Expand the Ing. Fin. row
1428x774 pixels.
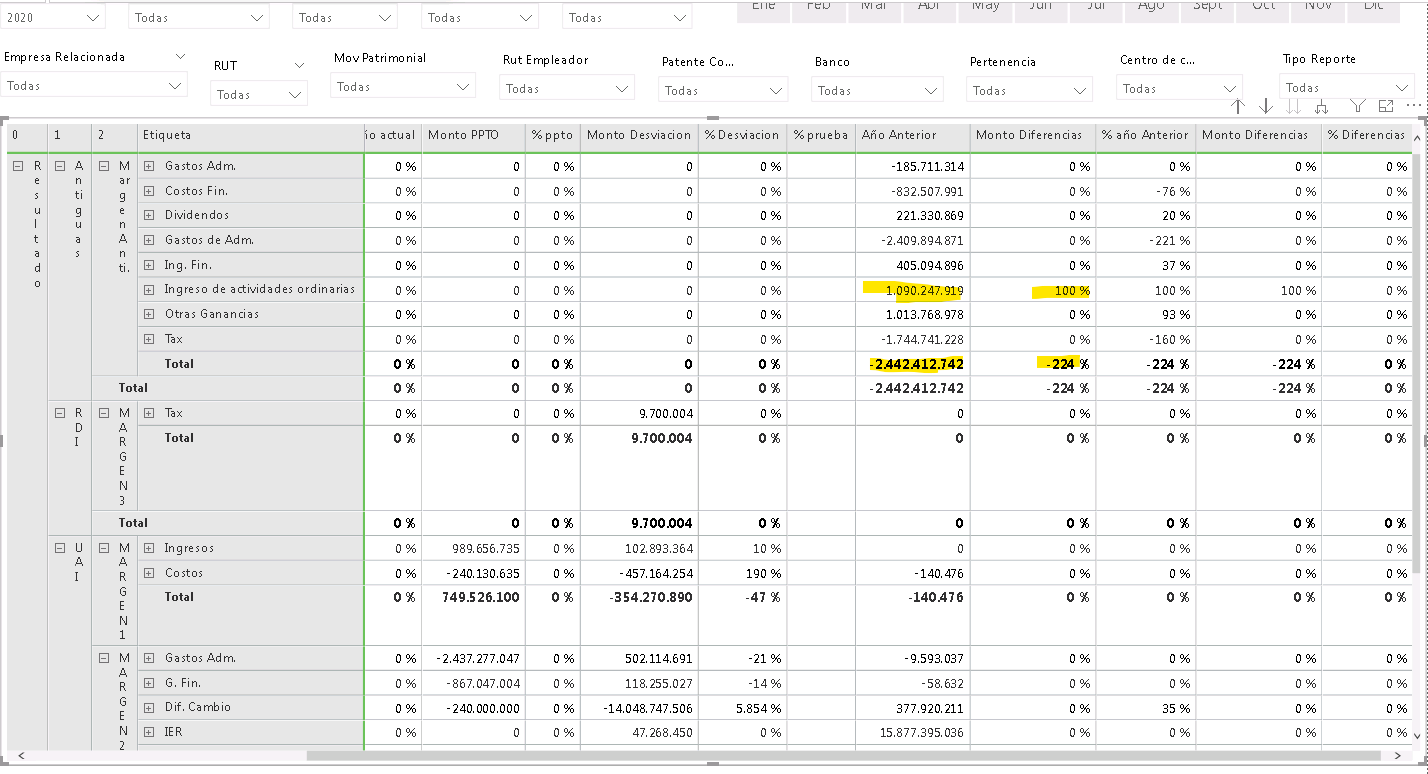149,265
